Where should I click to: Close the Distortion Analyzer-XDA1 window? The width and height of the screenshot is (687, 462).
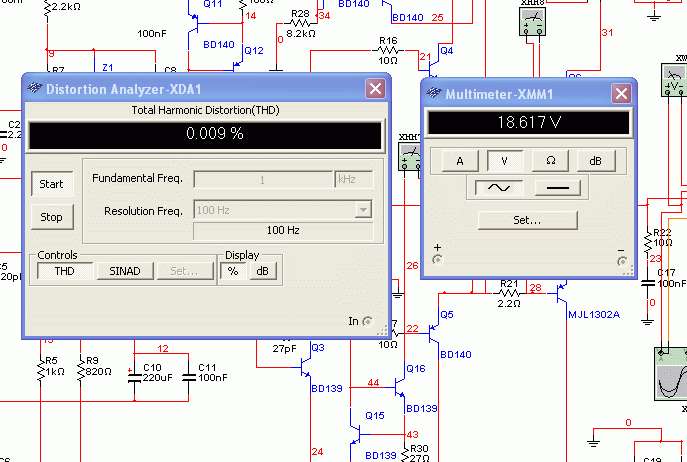tap(375, 89)
